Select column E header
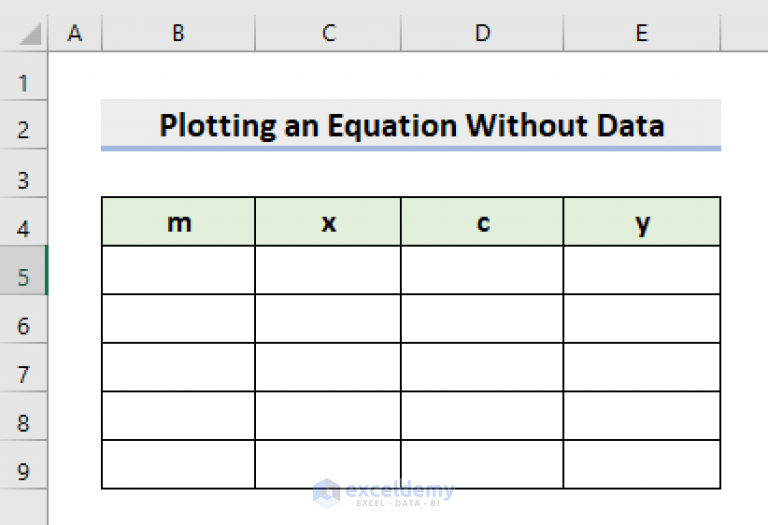This screenshot has height=525, width=768. [641, 33]
